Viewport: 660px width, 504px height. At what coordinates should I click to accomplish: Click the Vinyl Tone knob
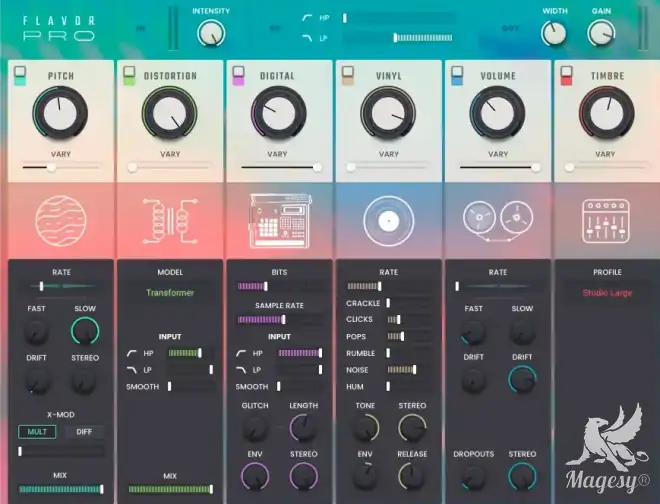pyautogui.click(x=365, y=427)
